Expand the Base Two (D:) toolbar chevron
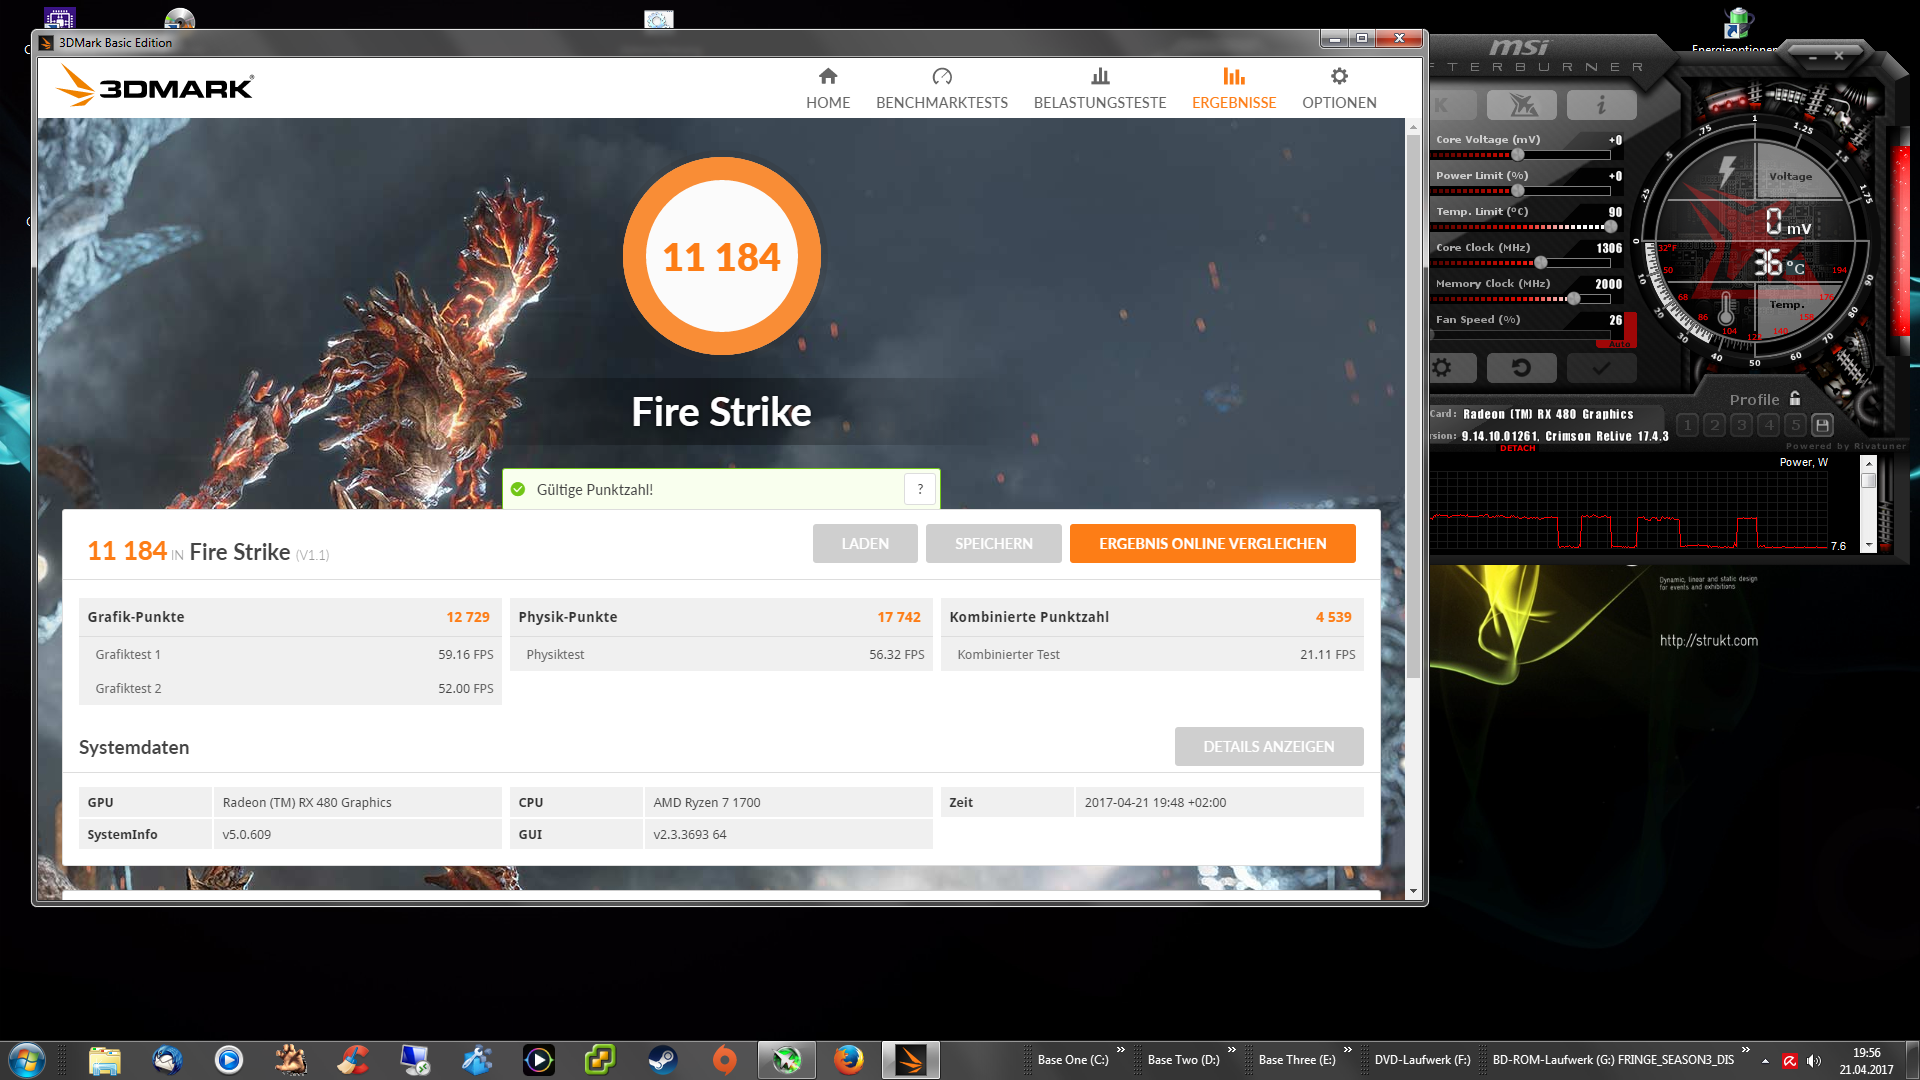This screenshot has height=1080, width=1920. click(x=1232, y=1050)
